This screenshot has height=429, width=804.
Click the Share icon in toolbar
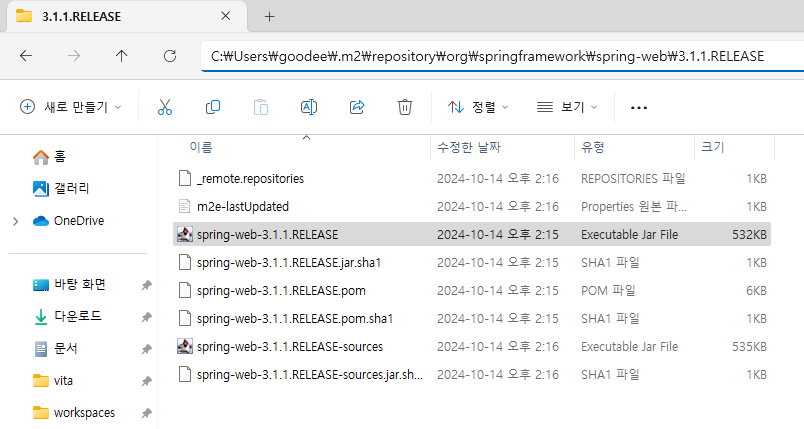pyautogui.click(x=357, y=107)
